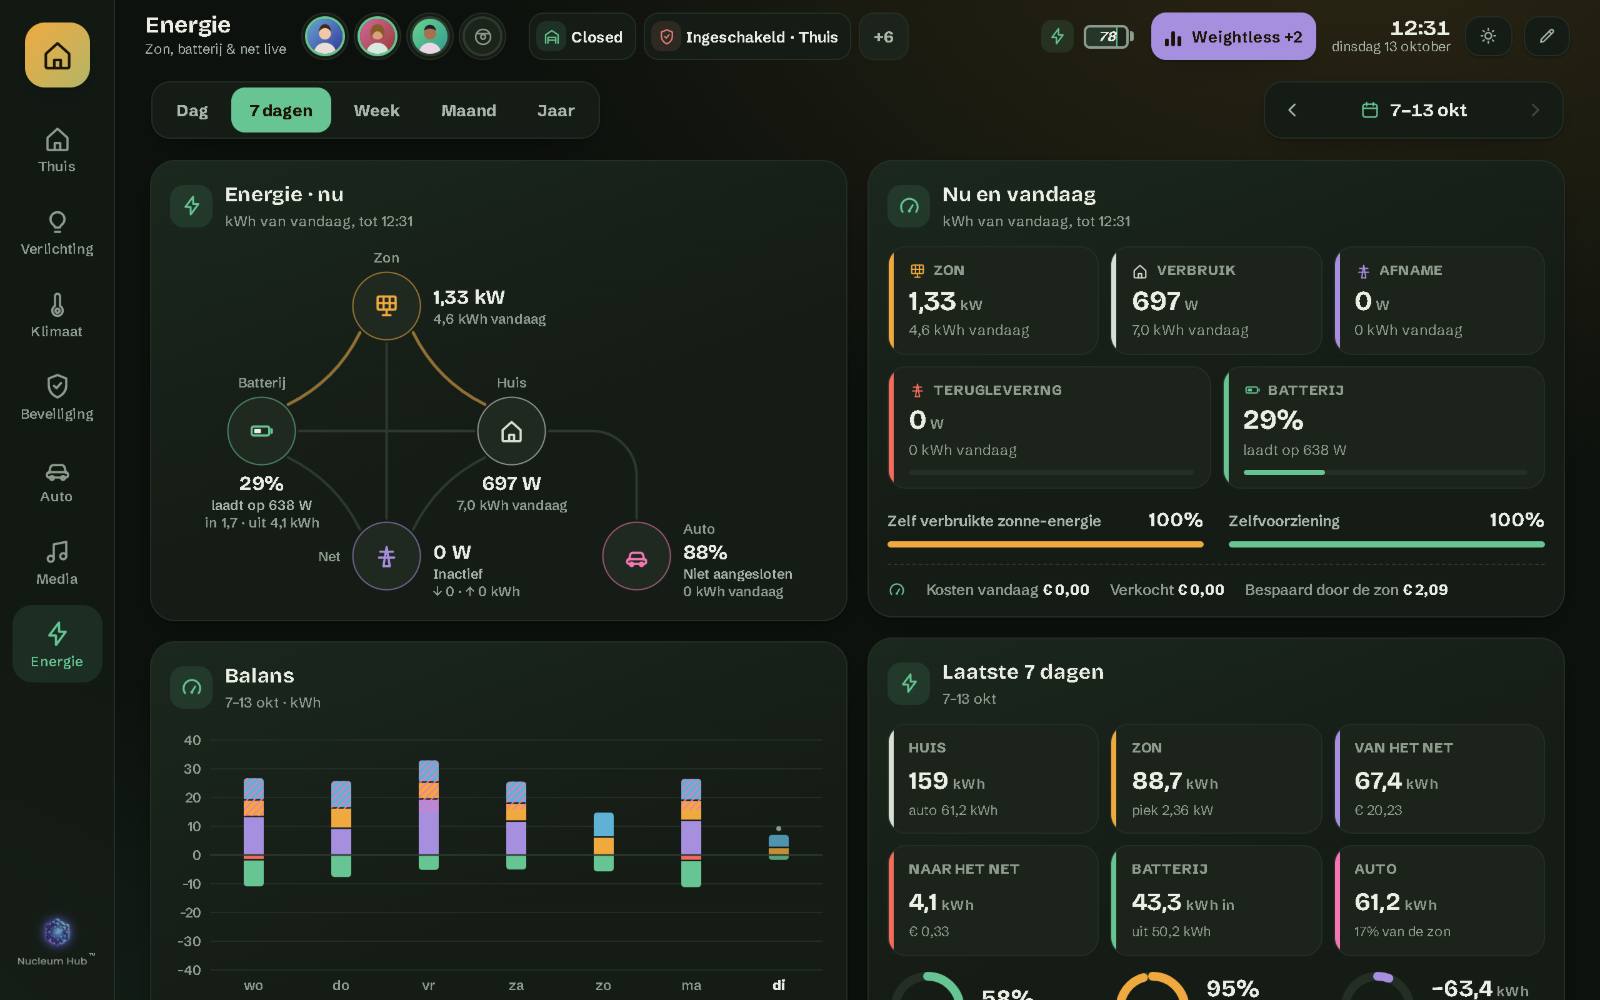Screen dimensions: 1600x1000
Task: Click the vr bar in Balans chart
Action: coord(428,815)
